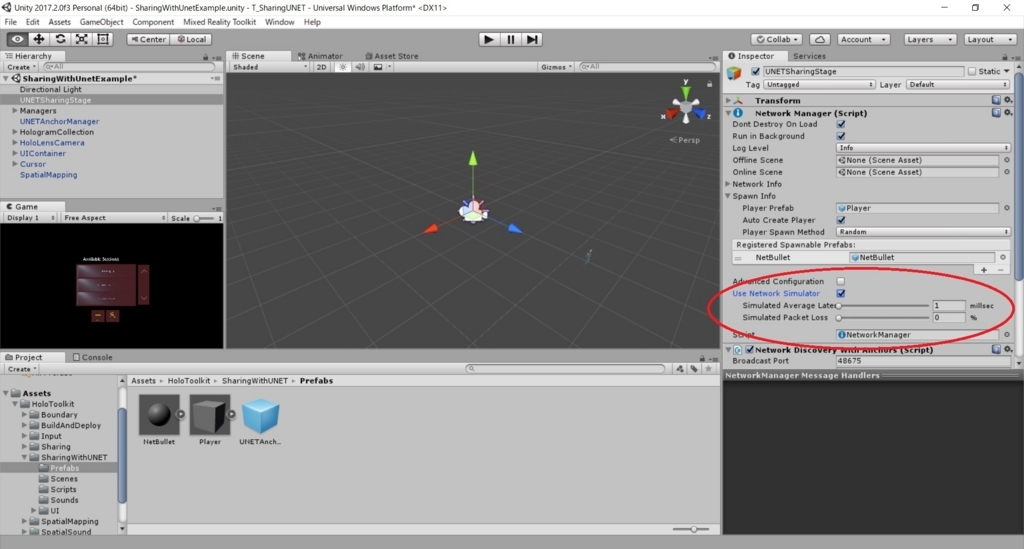Open the Tag dropdown

click(x=819, y=84)
